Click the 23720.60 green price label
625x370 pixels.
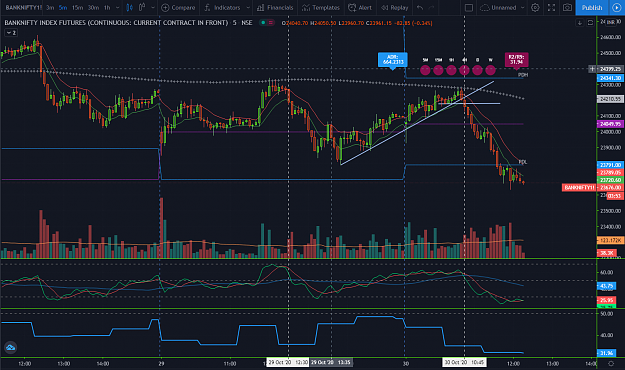[610, 180]
